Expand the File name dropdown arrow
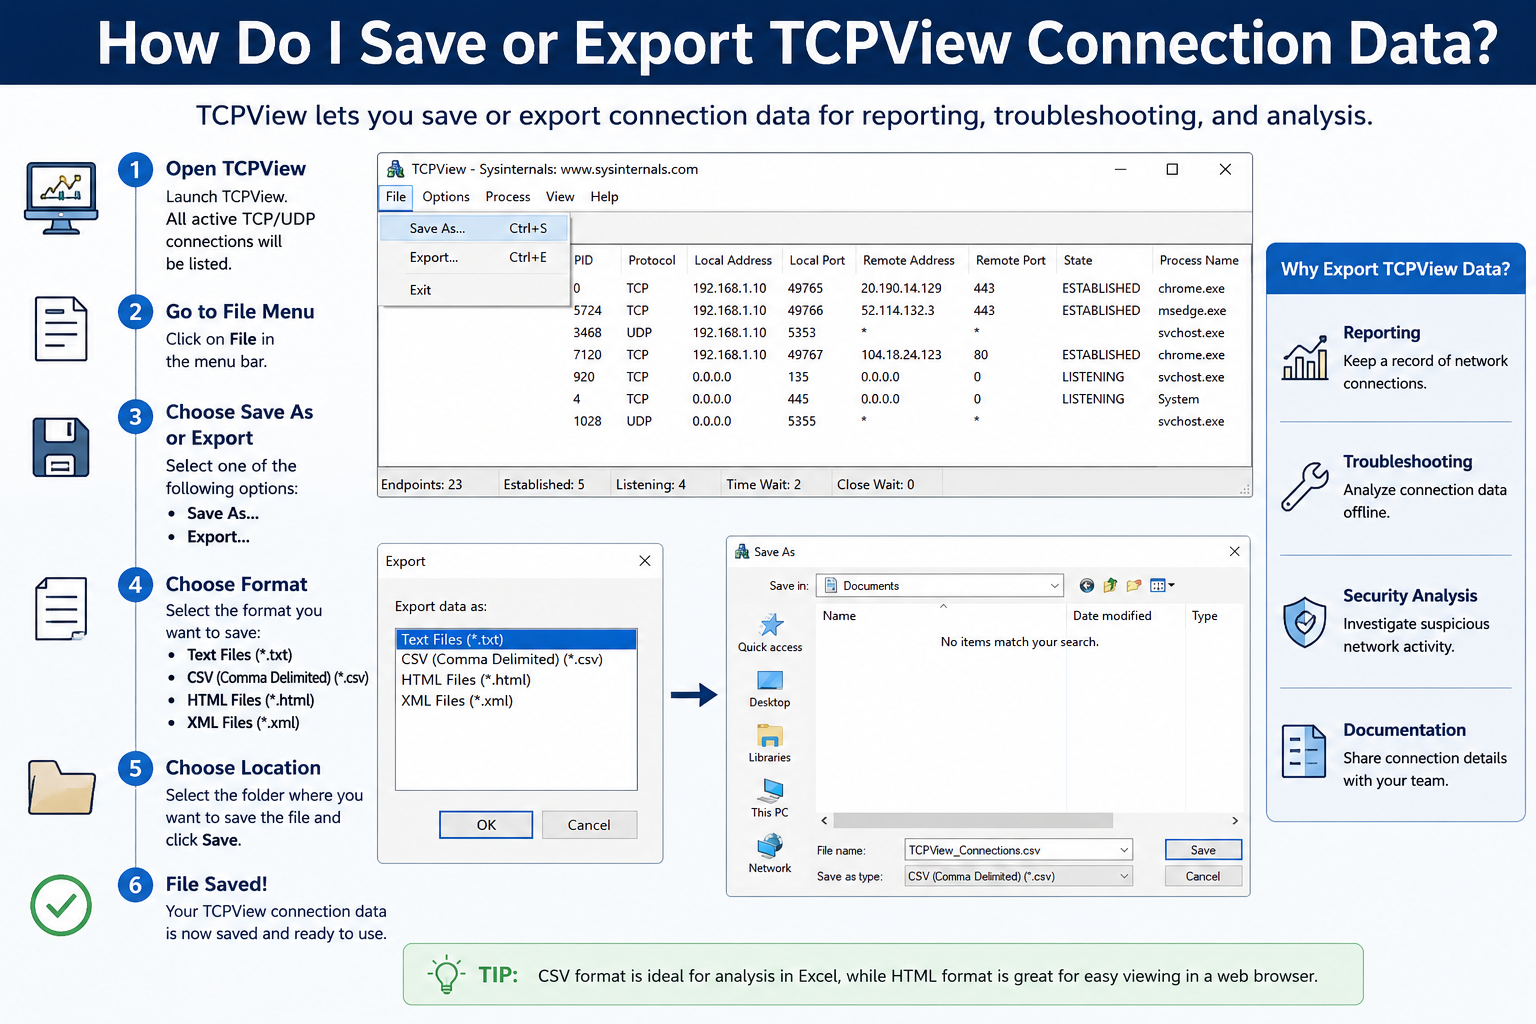Image resolution: width=1536 pixels, height=1024 pixels. coord(1124,850)
